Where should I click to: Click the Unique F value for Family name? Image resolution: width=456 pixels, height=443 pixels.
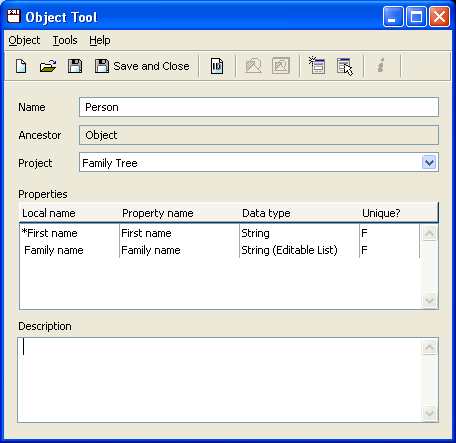tap(389, 250)
